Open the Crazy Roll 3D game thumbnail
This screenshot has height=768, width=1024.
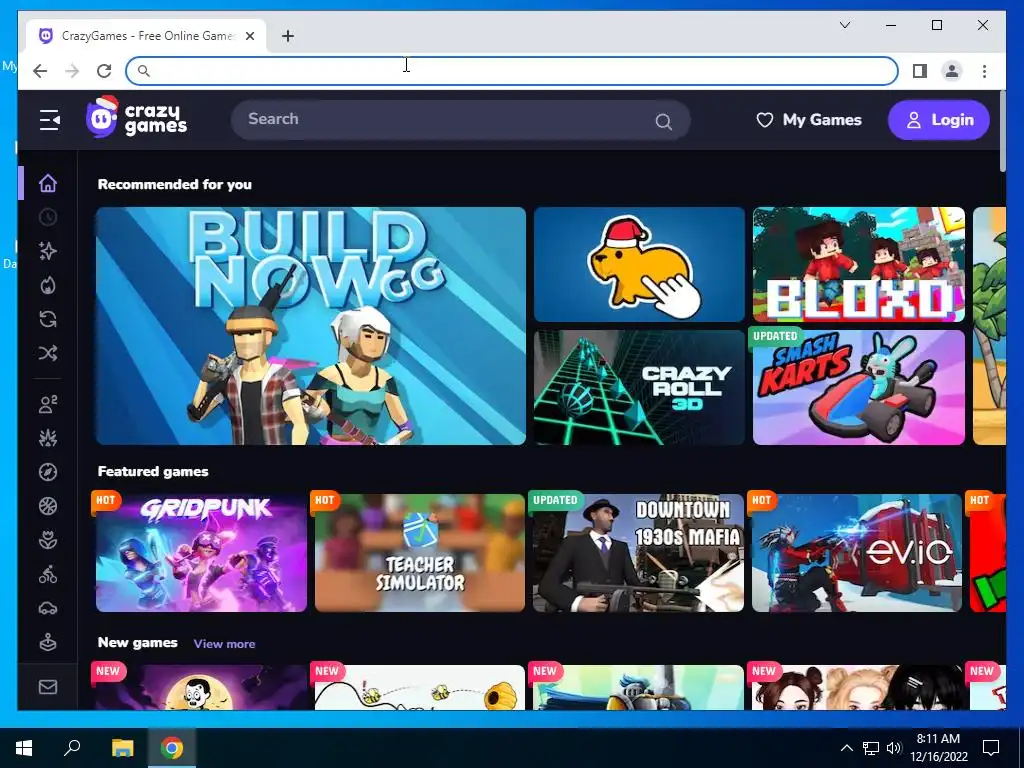[x=639, y=387]
